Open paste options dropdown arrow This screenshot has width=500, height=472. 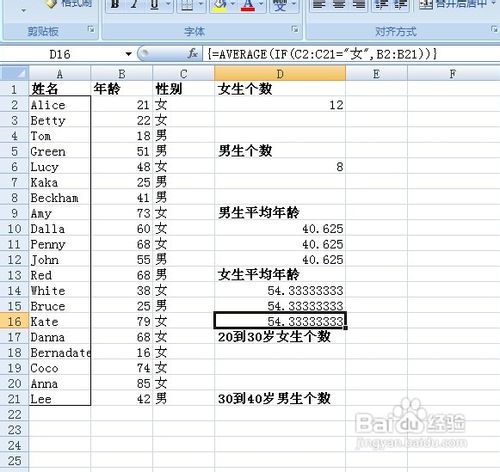pos(23,11)
